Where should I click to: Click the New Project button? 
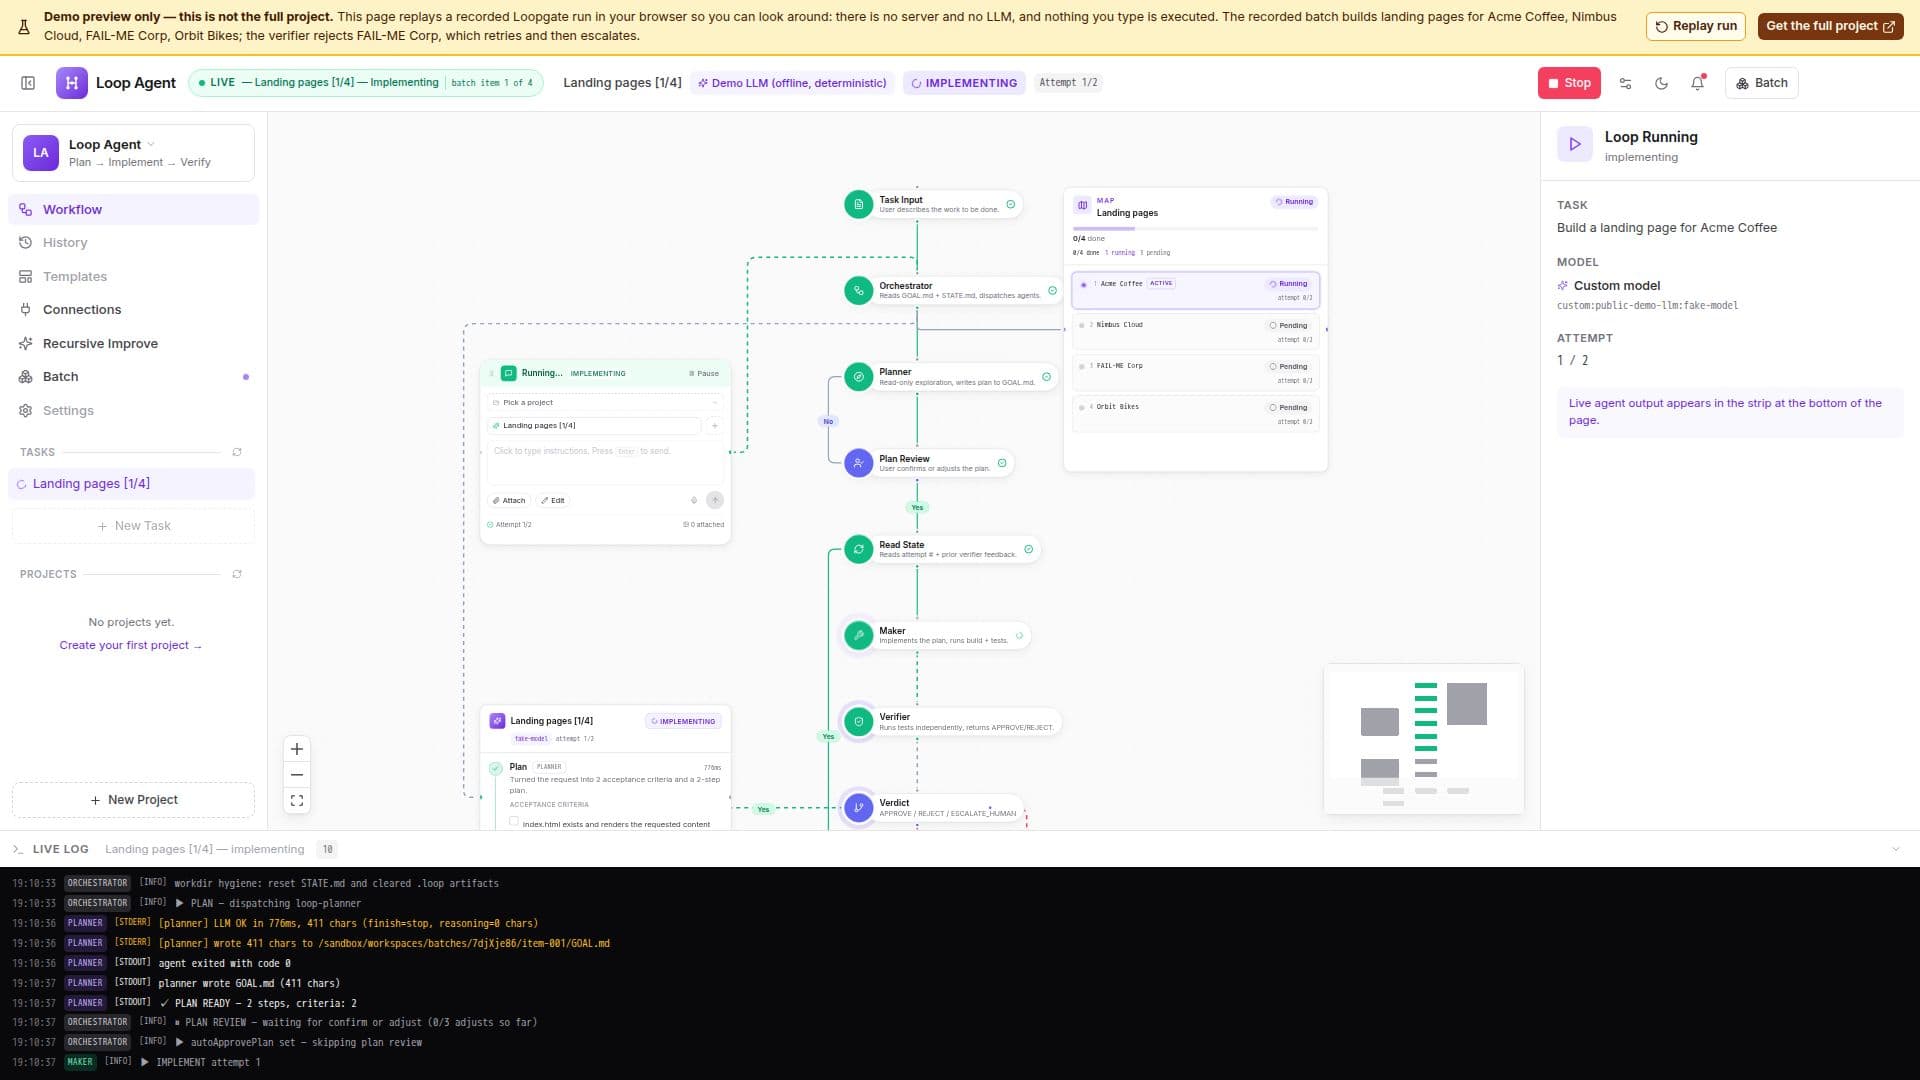tap(133, 800)
